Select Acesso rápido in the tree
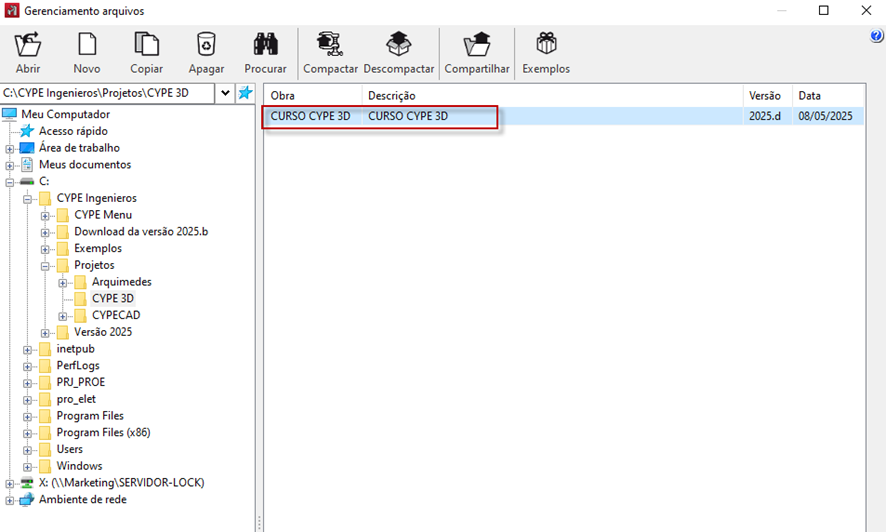This screenshot has width=886, height=532. 72,131
